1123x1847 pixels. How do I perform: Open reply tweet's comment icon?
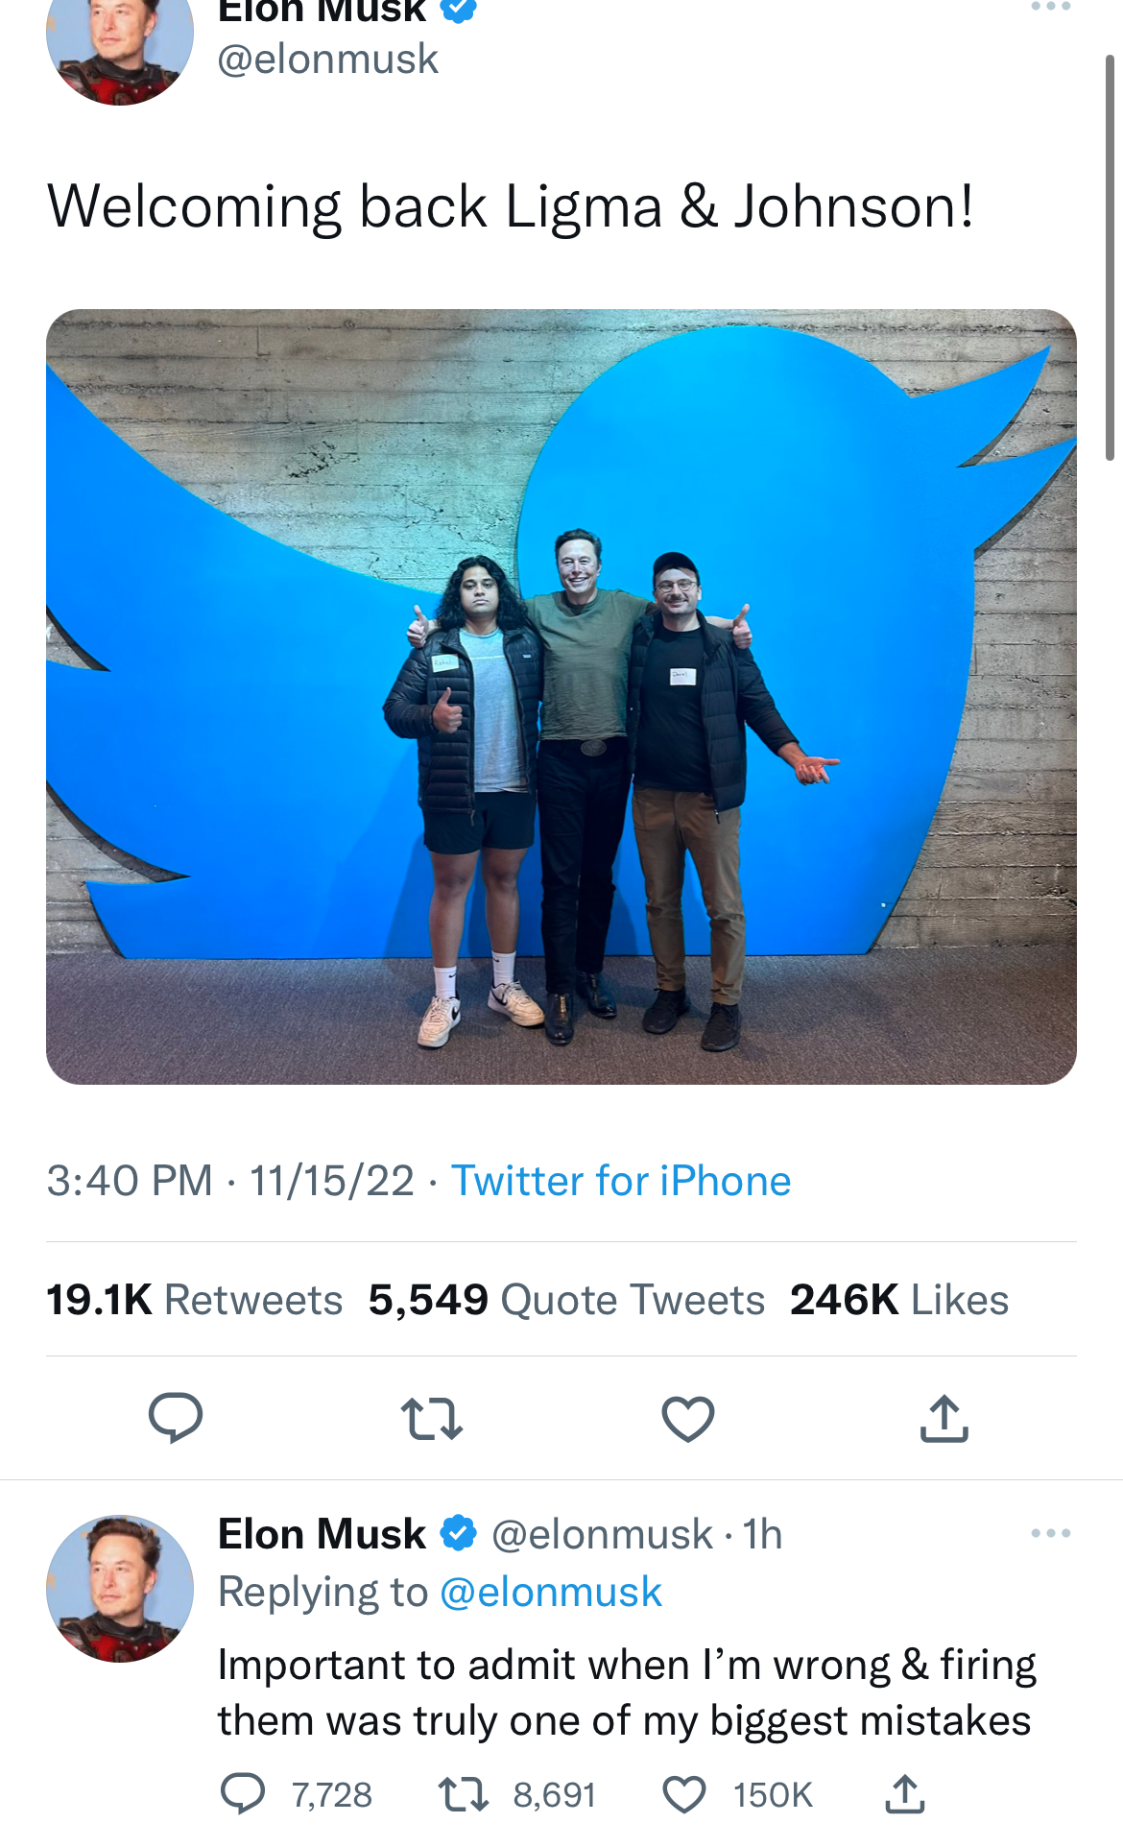click(242, 1794)
